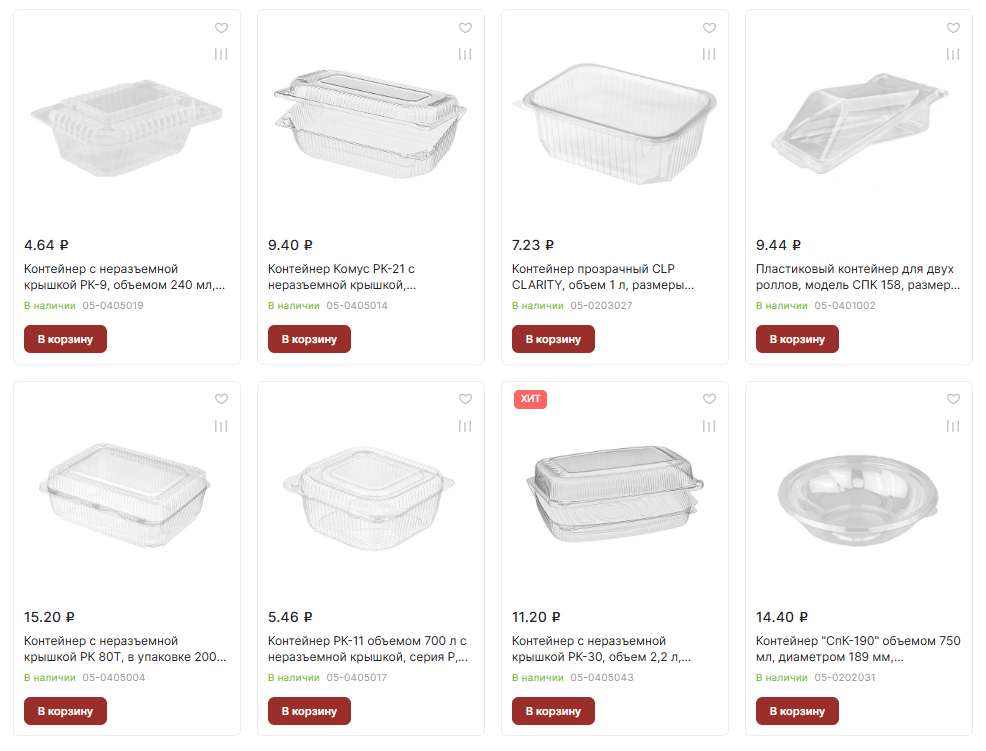Heart the PK 80T container card

221,399
